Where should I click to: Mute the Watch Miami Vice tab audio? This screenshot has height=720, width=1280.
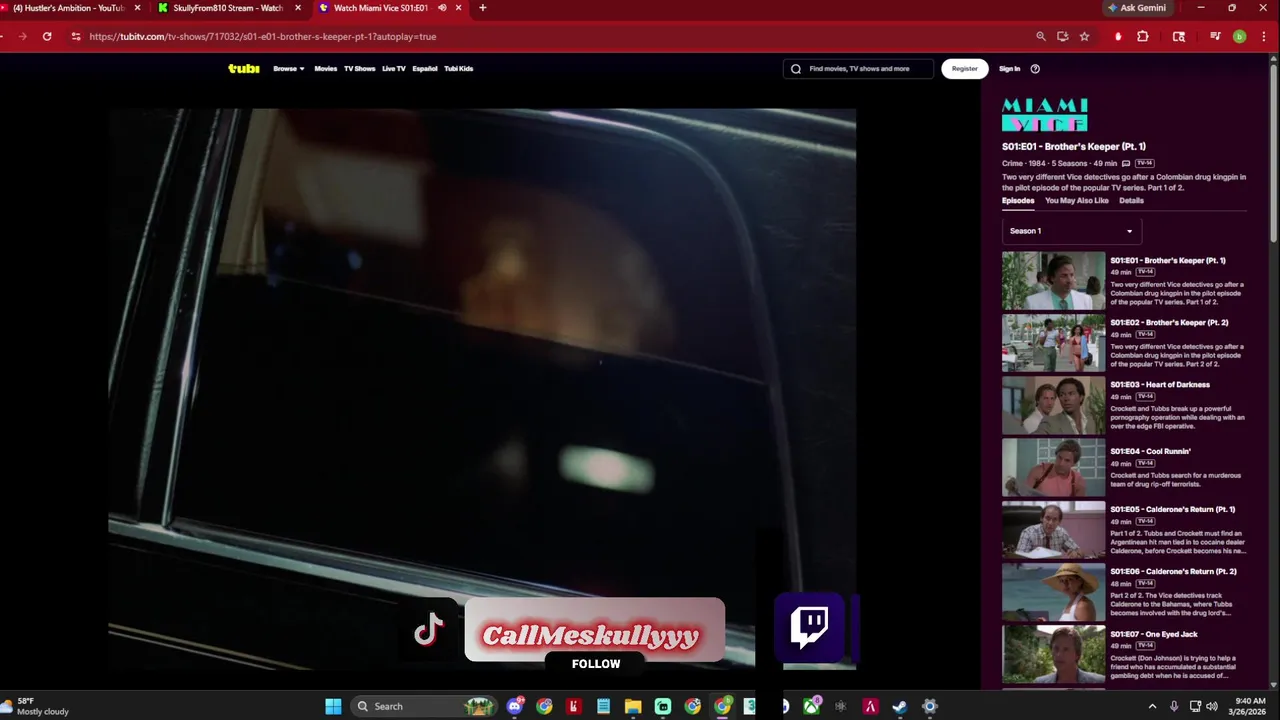pyautogui.click(x=442, y=8)
